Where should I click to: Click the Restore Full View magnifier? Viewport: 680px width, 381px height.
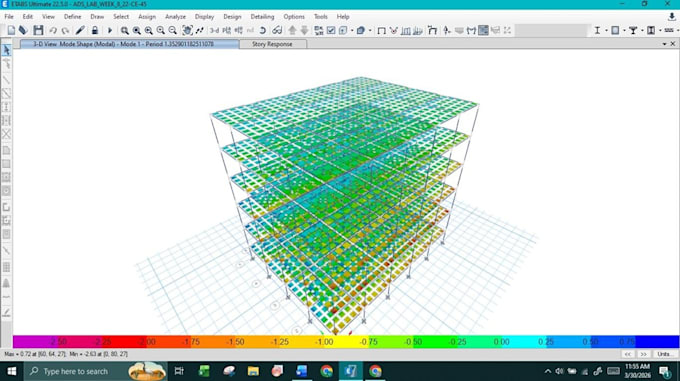137,30
